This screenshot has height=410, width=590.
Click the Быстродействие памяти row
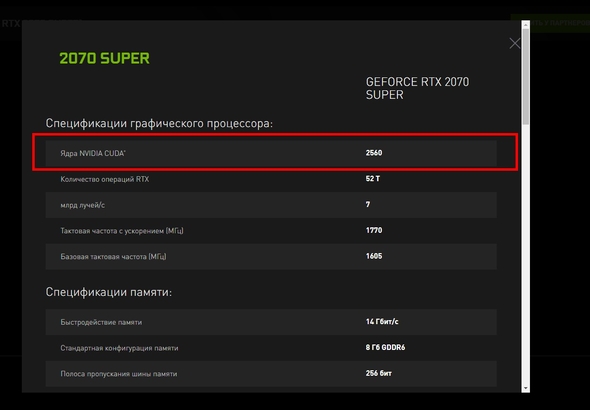pos(271,322)
